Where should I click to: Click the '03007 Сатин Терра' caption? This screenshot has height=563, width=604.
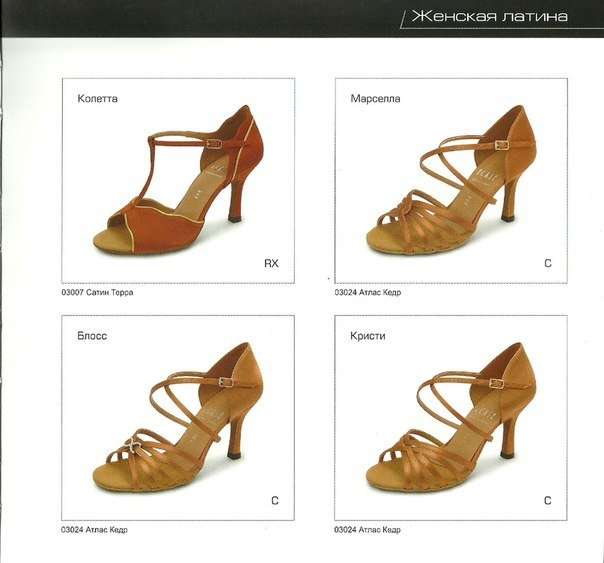(97, 292)
